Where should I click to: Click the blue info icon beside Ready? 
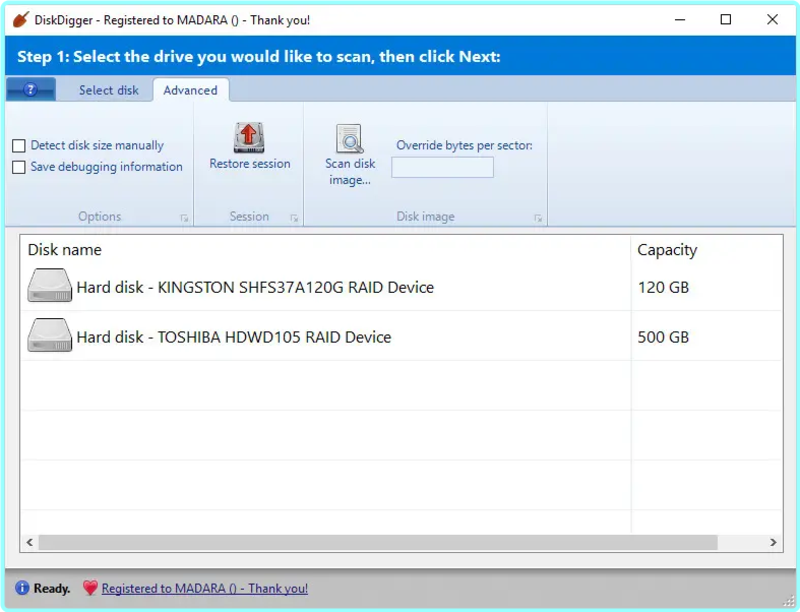tap(22, 588)
